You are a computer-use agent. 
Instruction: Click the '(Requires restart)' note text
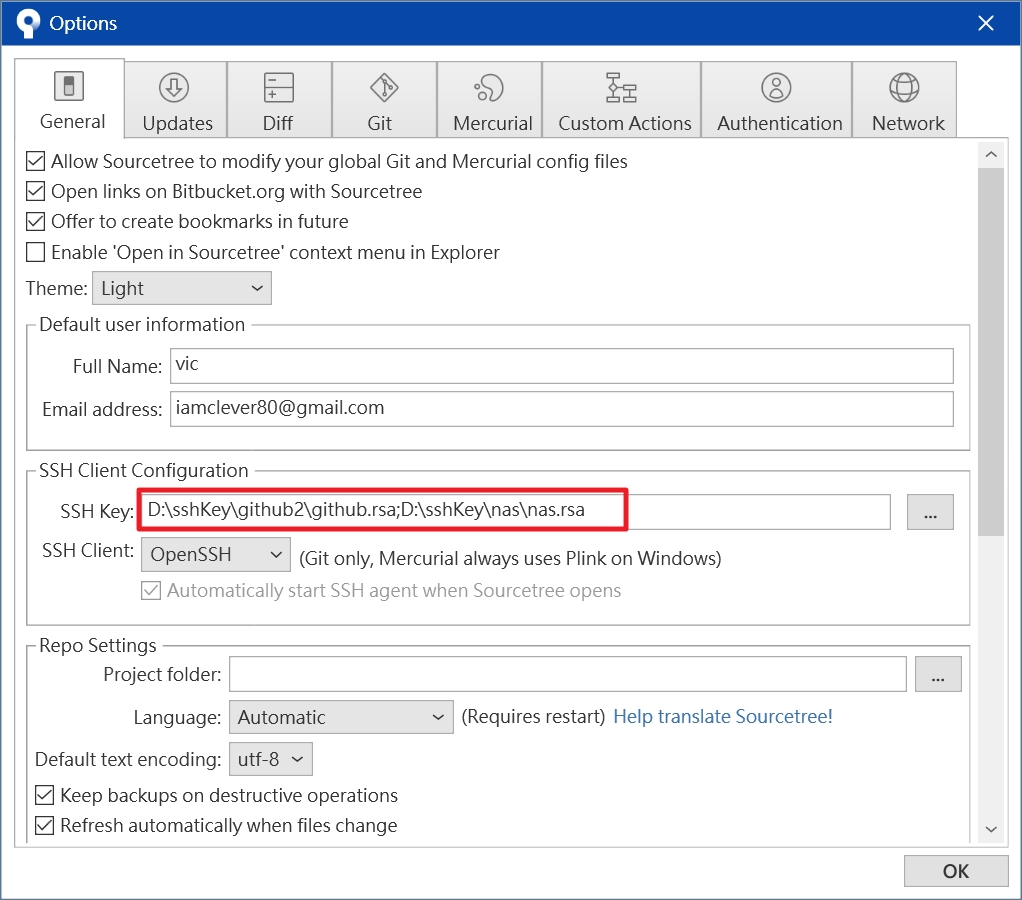[x=533, y=717]
